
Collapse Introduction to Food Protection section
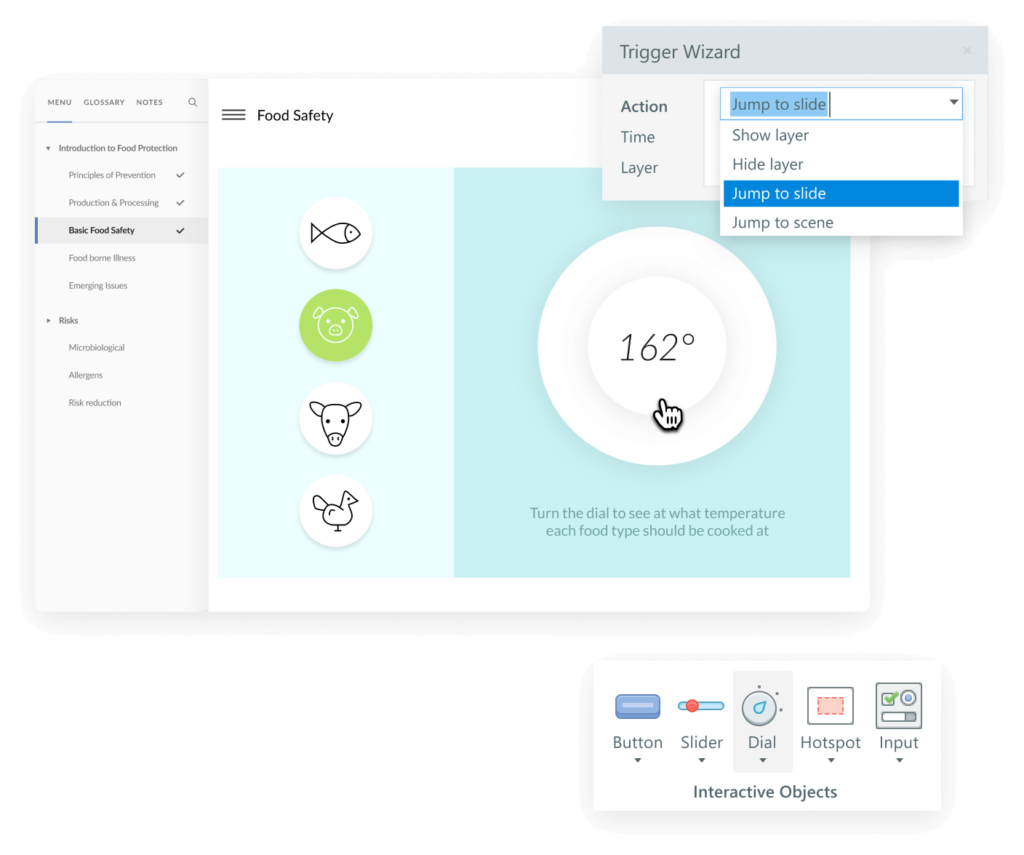point(48,148)
